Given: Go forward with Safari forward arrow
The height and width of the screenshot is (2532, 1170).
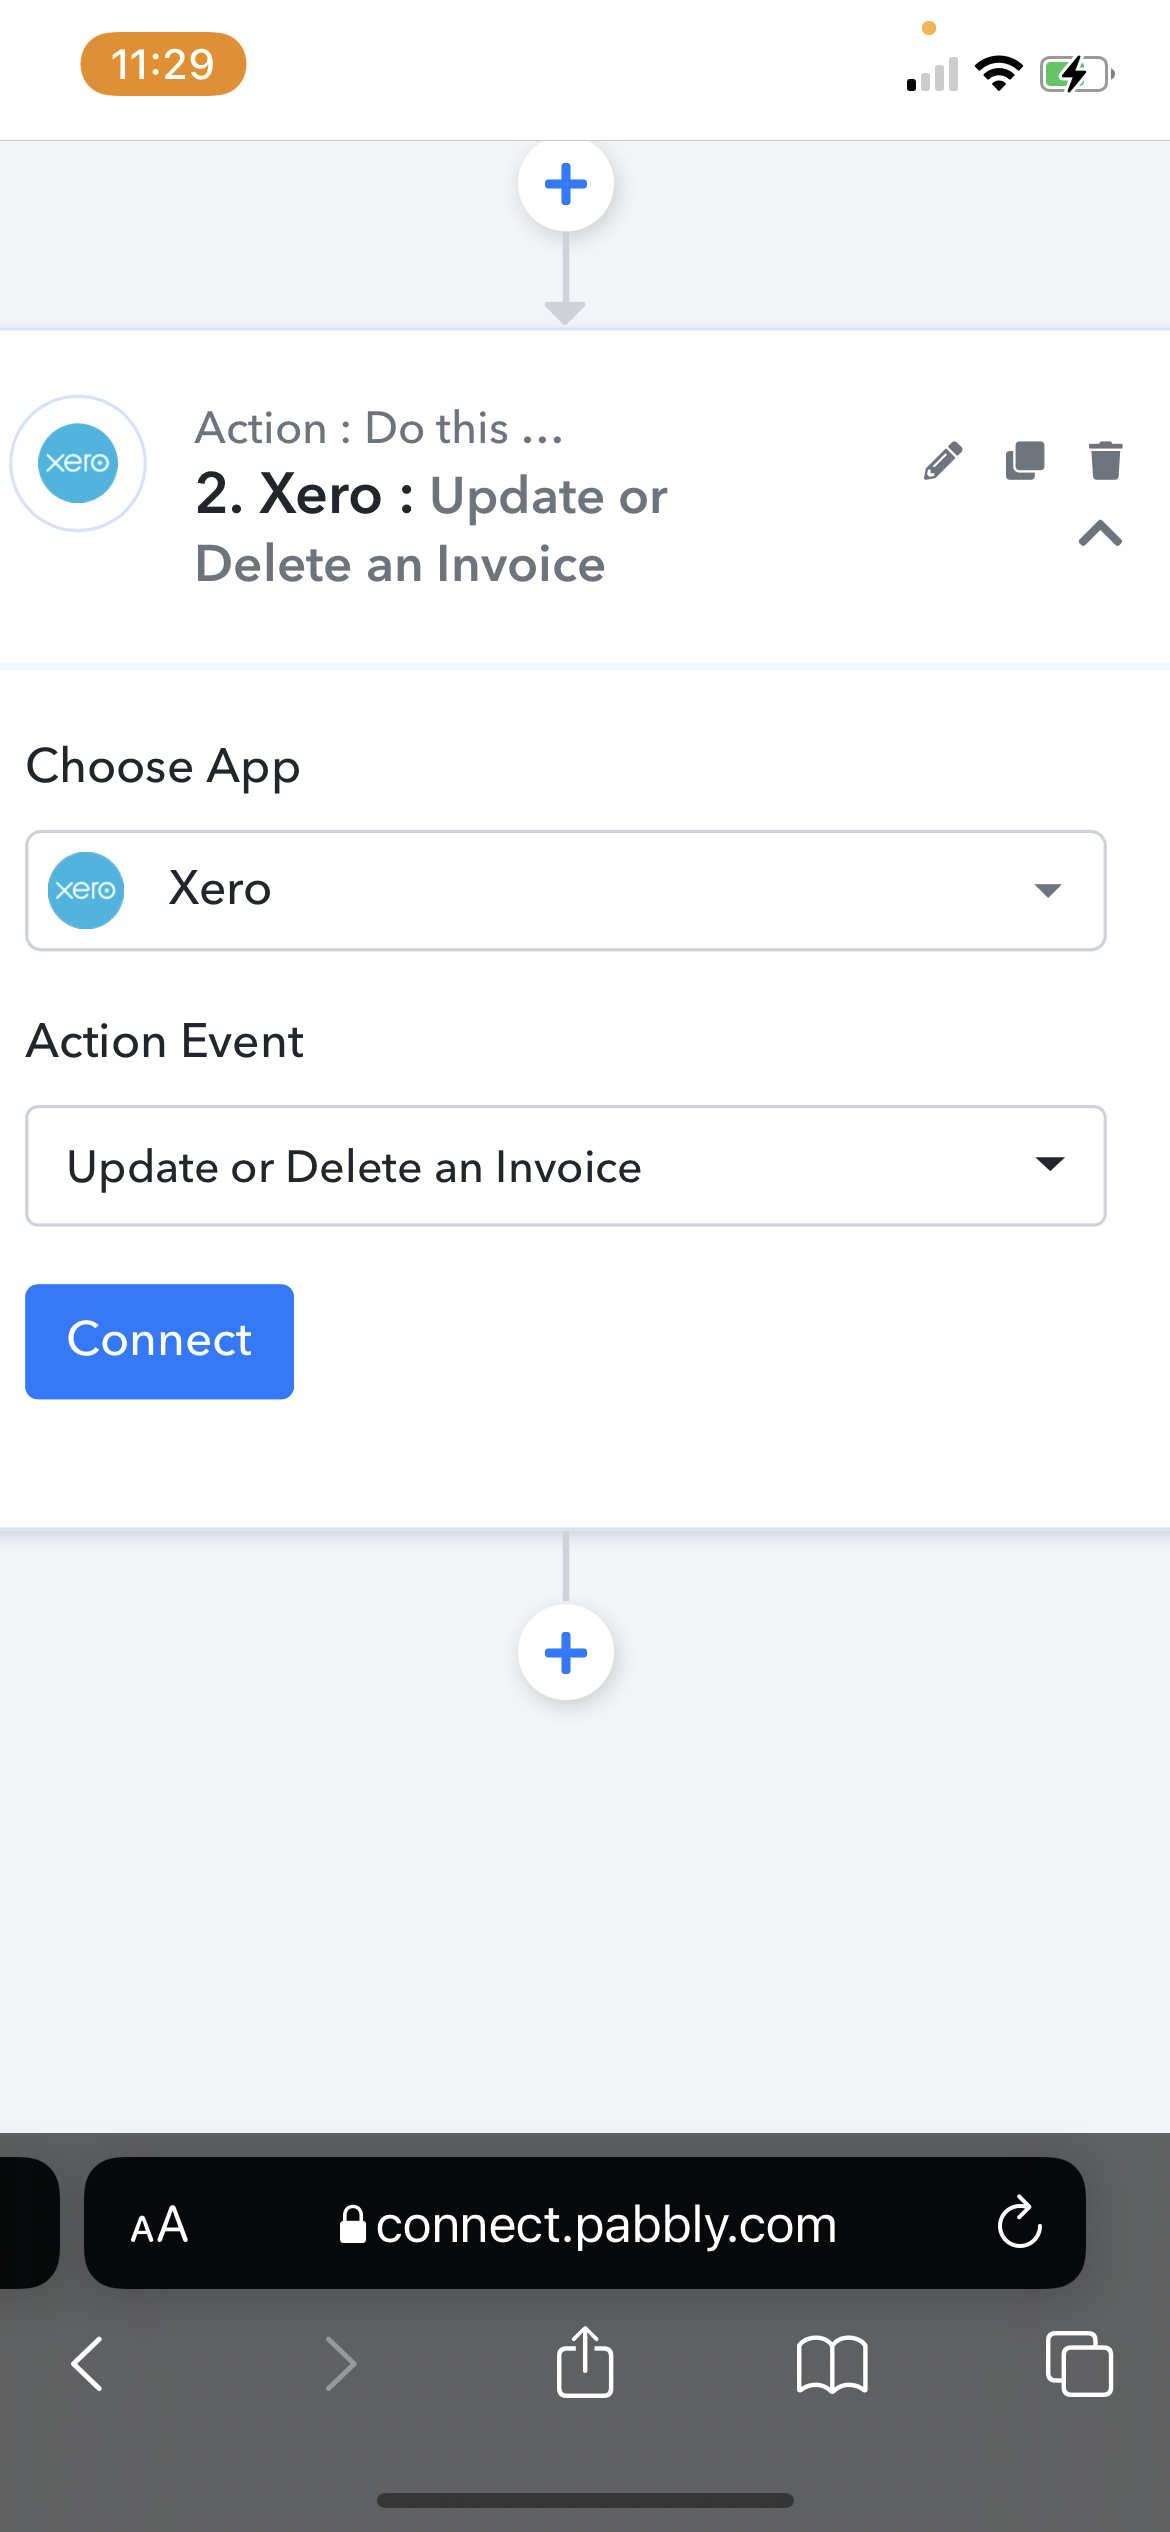Looking at the screenshot, I should [x=341, y=2364].
